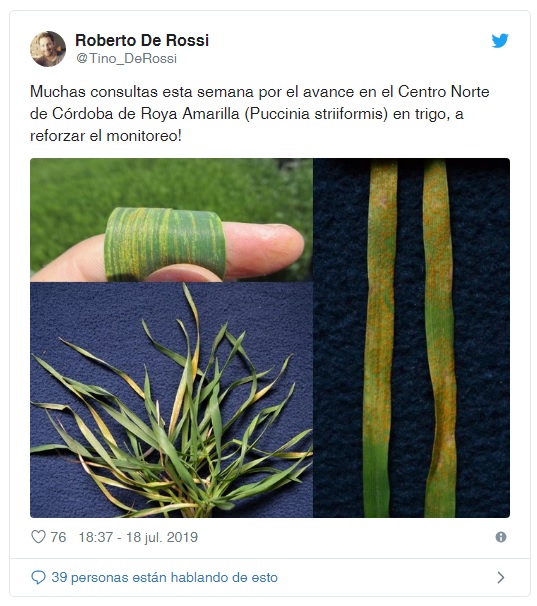Open Roberto De Rossi's profile picture
This screenshot has width=537, height=606.
pos(48,49)
